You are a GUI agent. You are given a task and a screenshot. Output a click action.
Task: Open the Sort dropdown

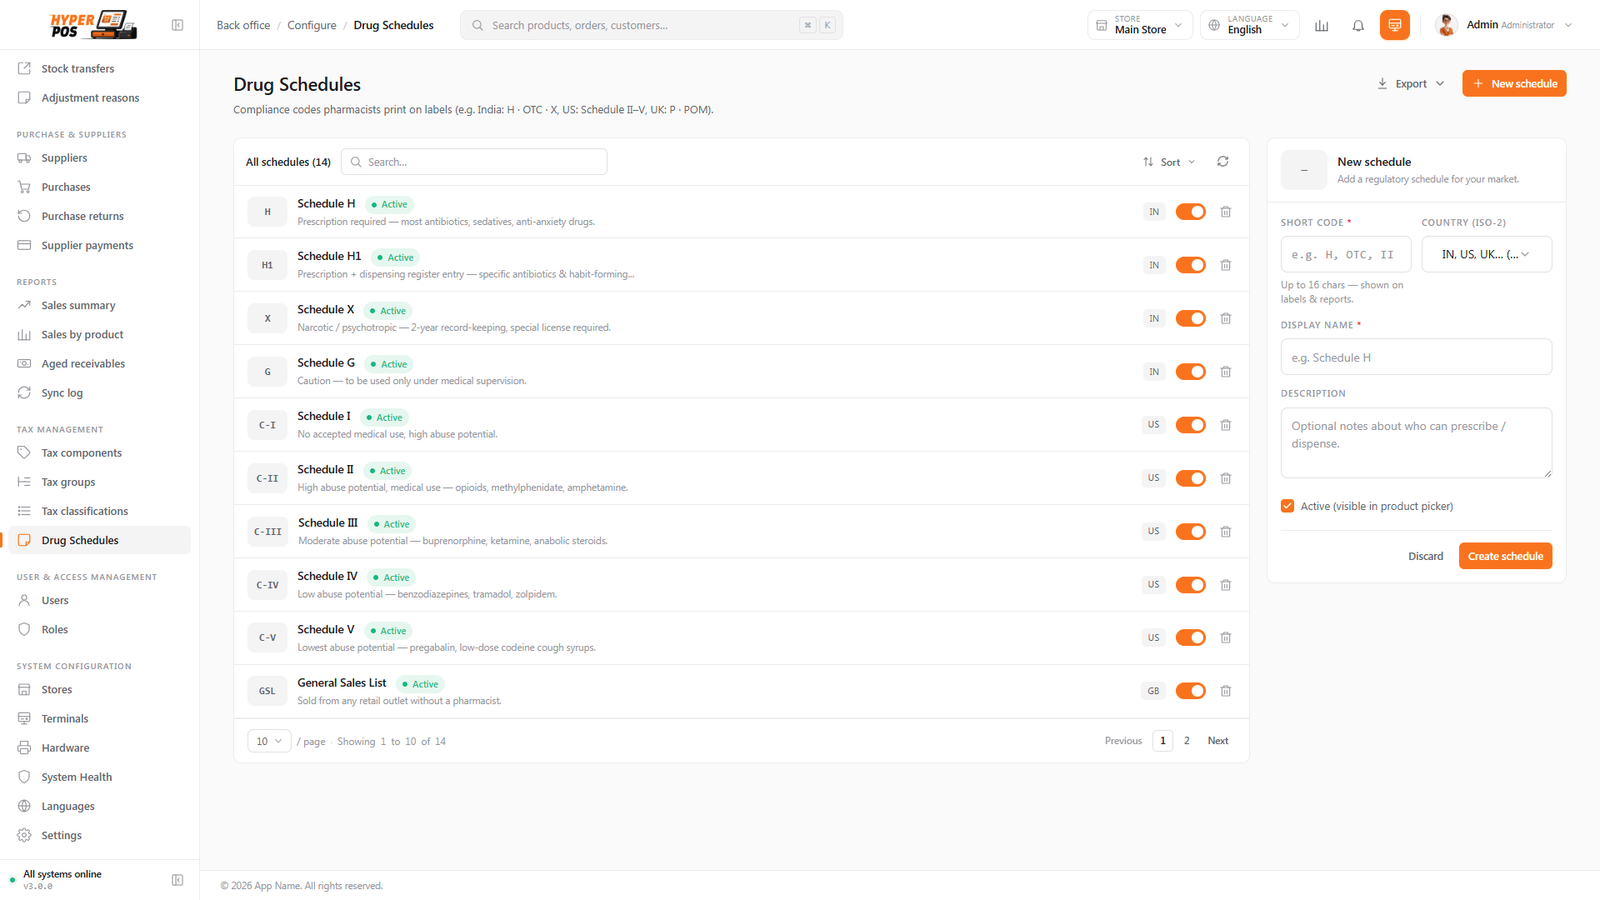point(1169,162)
